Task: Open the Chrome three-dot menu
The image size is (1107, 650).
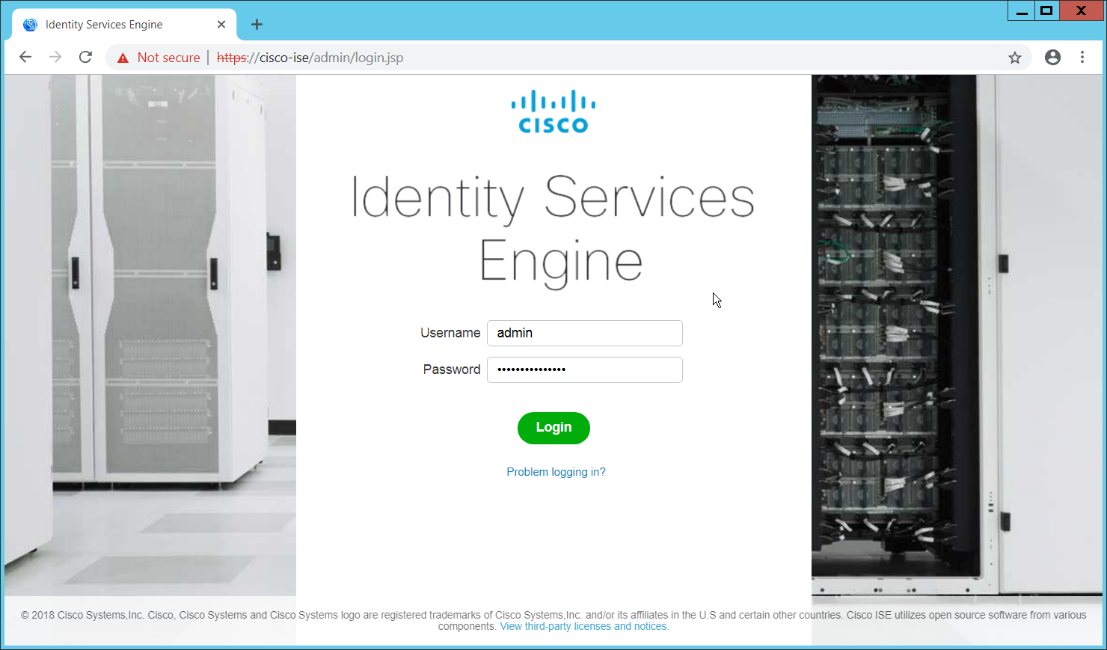Action: [x=1082, y=58]
